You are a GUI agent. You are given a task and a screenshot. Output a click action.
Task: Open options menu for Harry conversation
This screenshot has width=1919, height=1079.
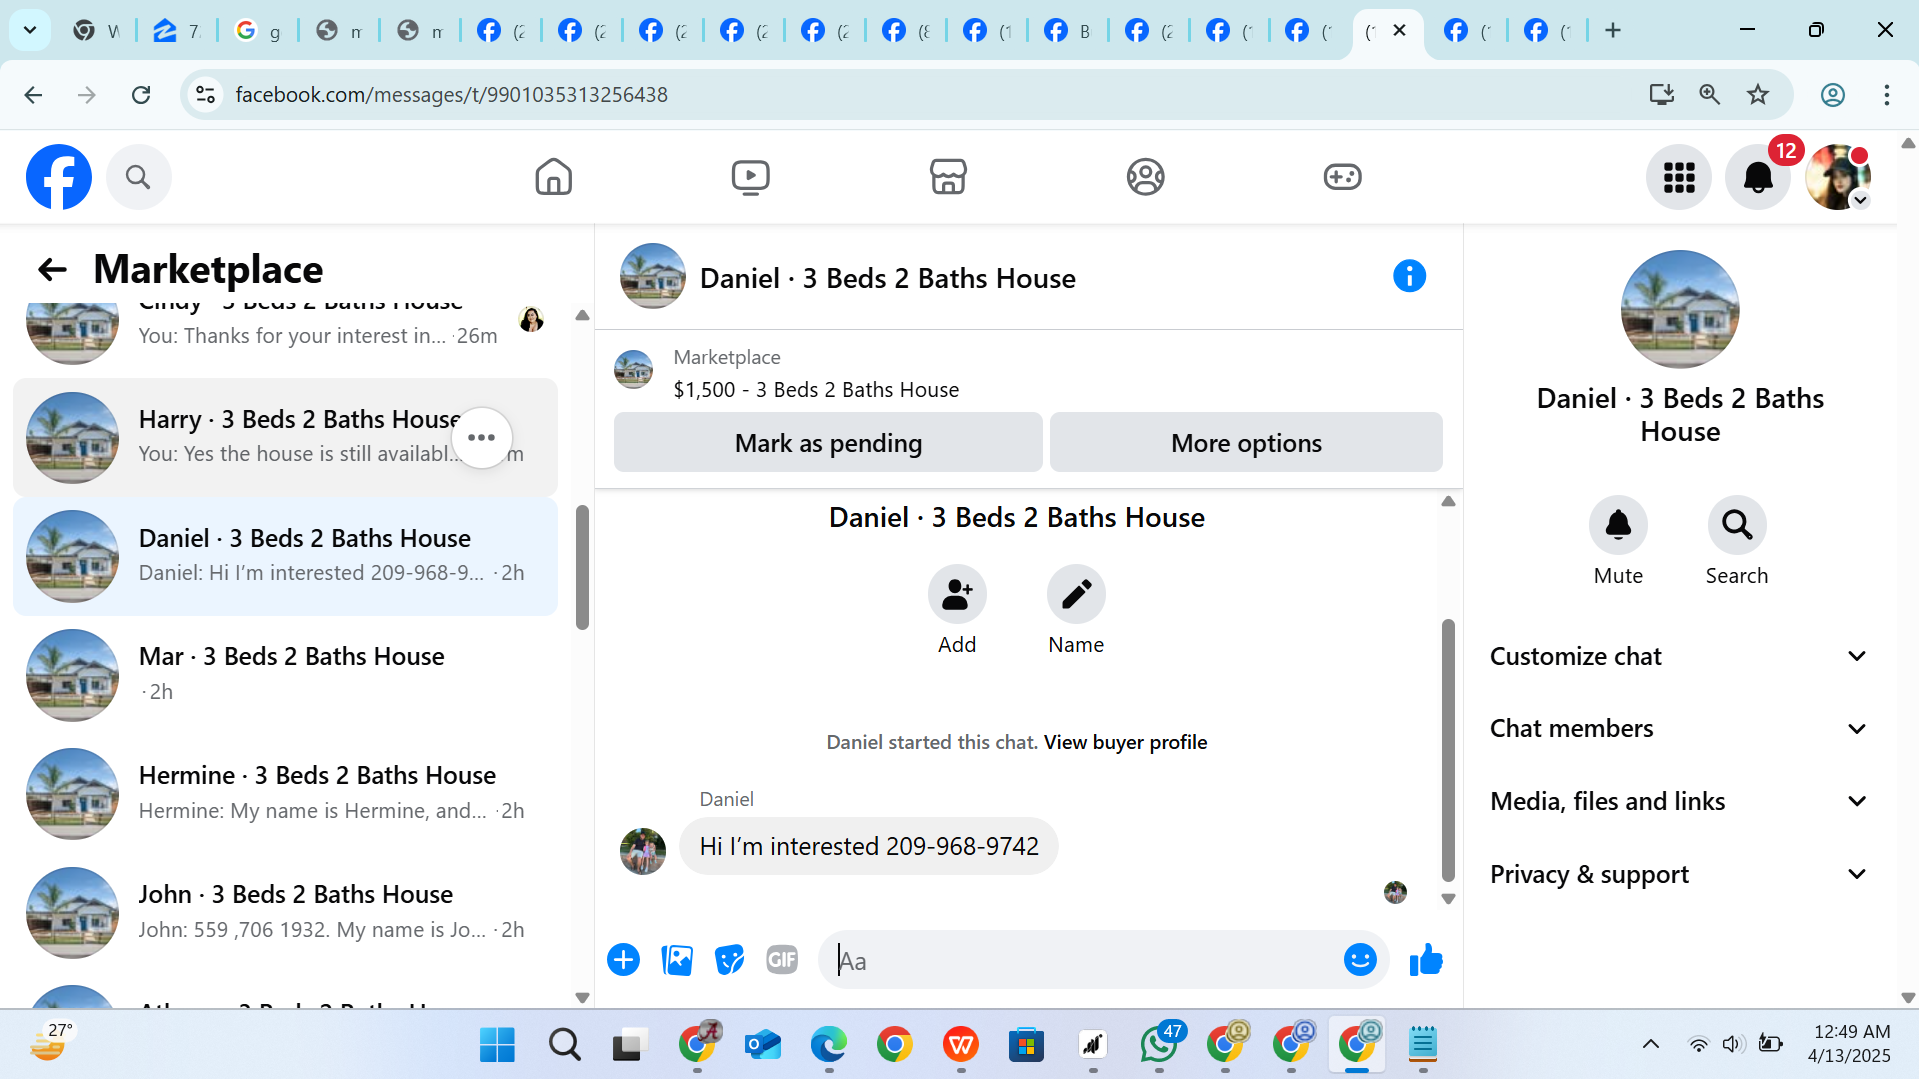point(482,437)
